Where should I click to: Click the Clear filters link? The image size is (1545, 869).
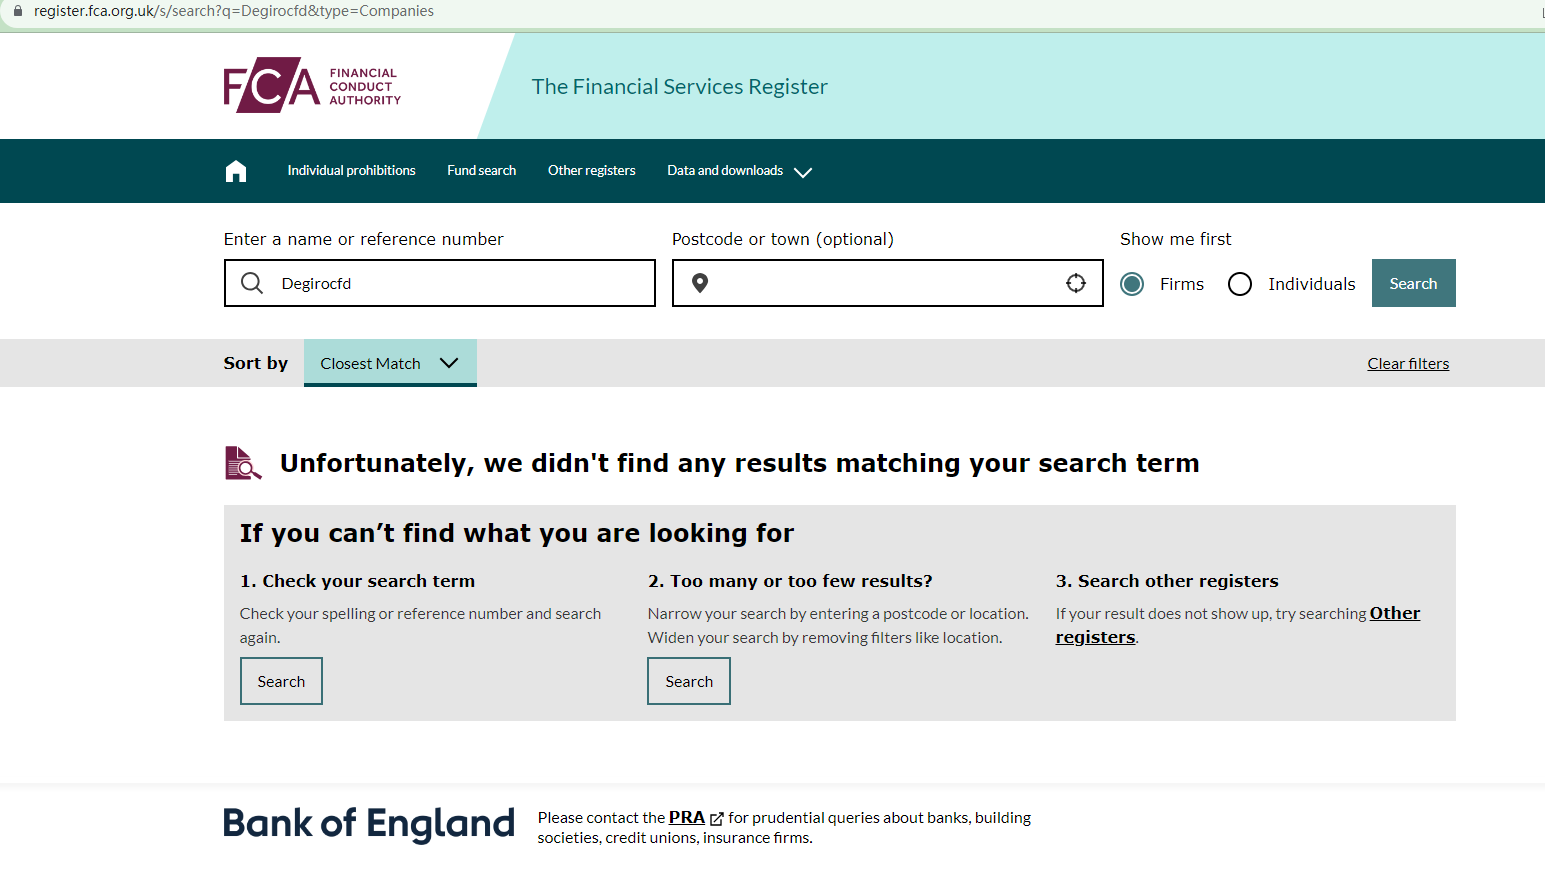(x=1407, y=364)
